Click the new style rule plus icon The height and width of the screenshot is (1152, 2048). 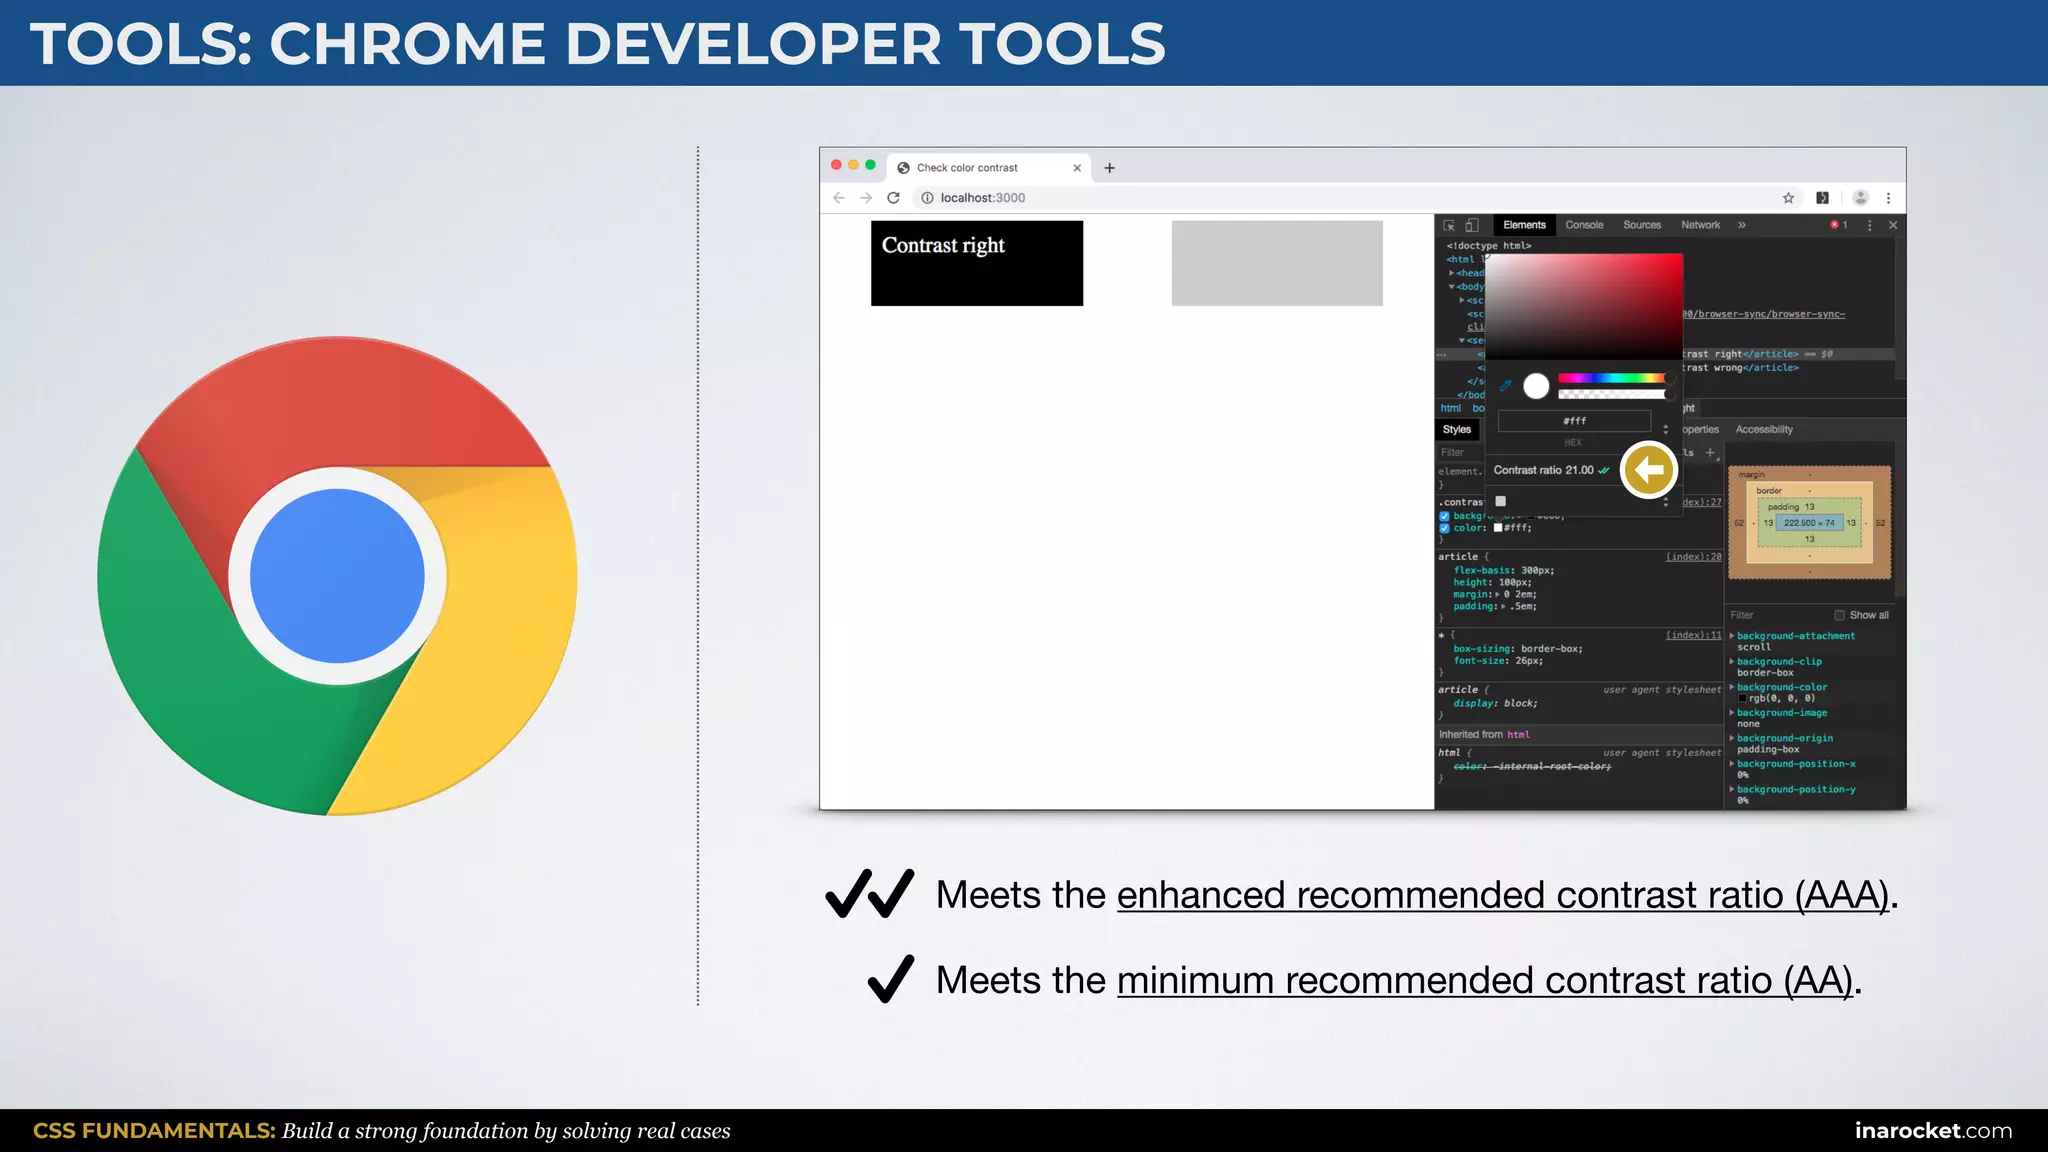tap(1710, 453)
